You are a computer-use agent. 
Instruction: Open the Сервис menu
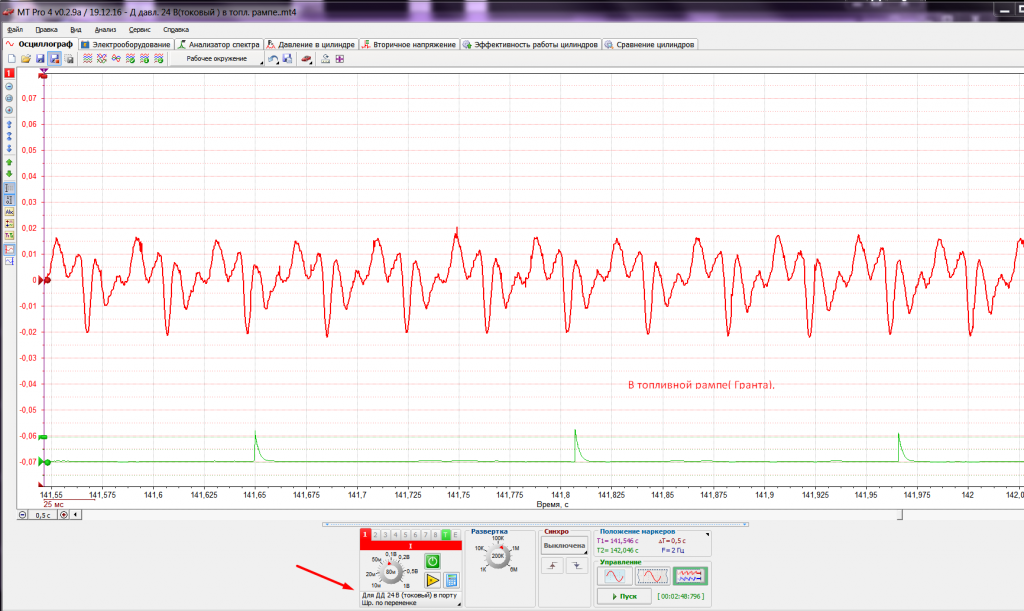click(139, 29)
